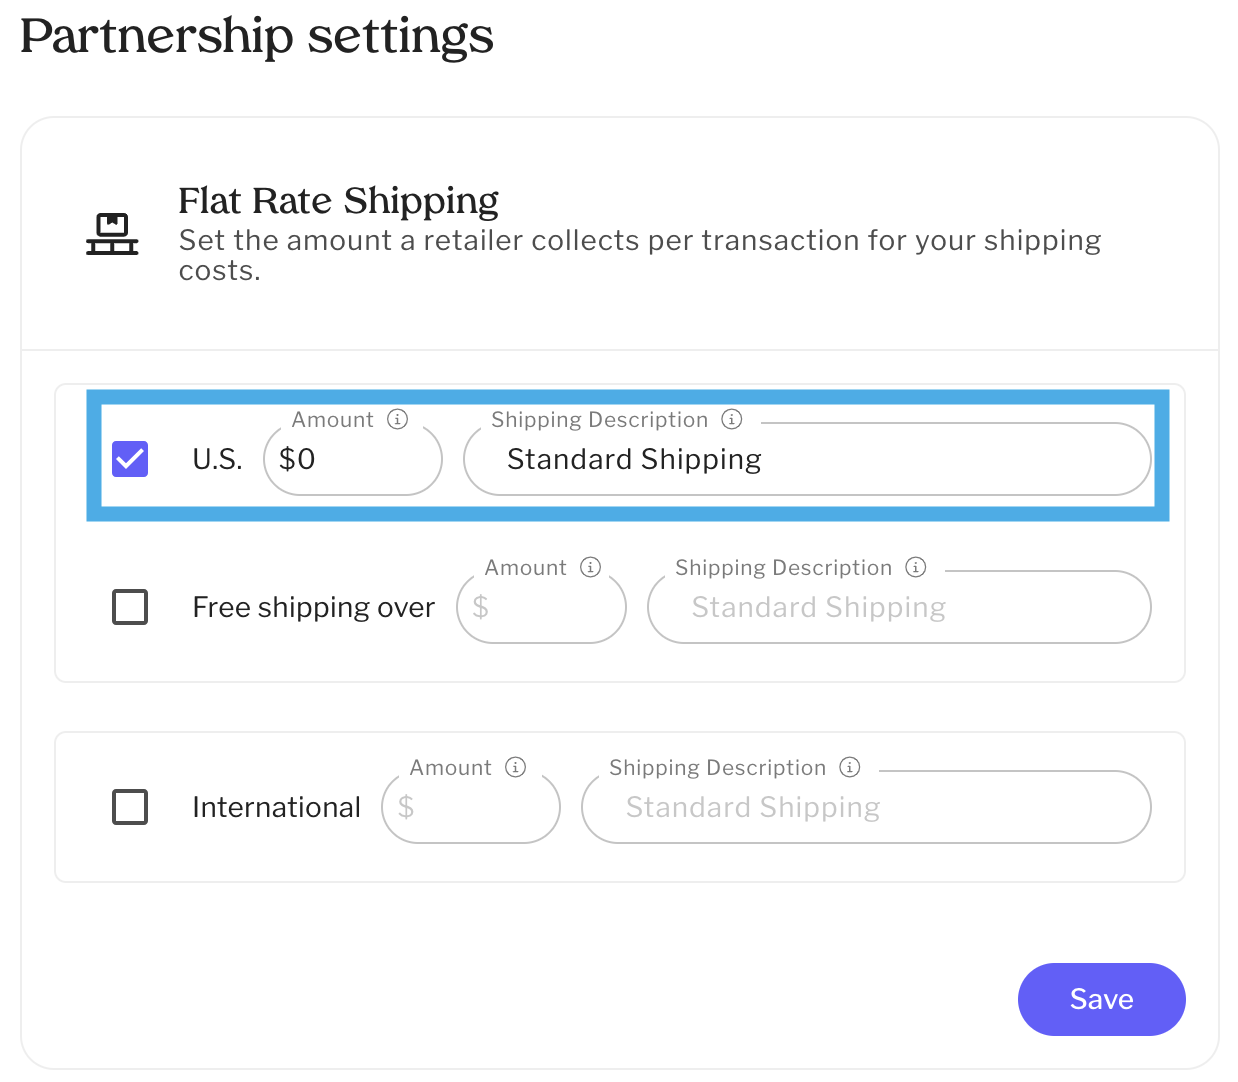Enable the Free shipping over checkbox
The height and width of the screenshot is (1082, 1238).
pyautogui.click(x=130, y=607)
